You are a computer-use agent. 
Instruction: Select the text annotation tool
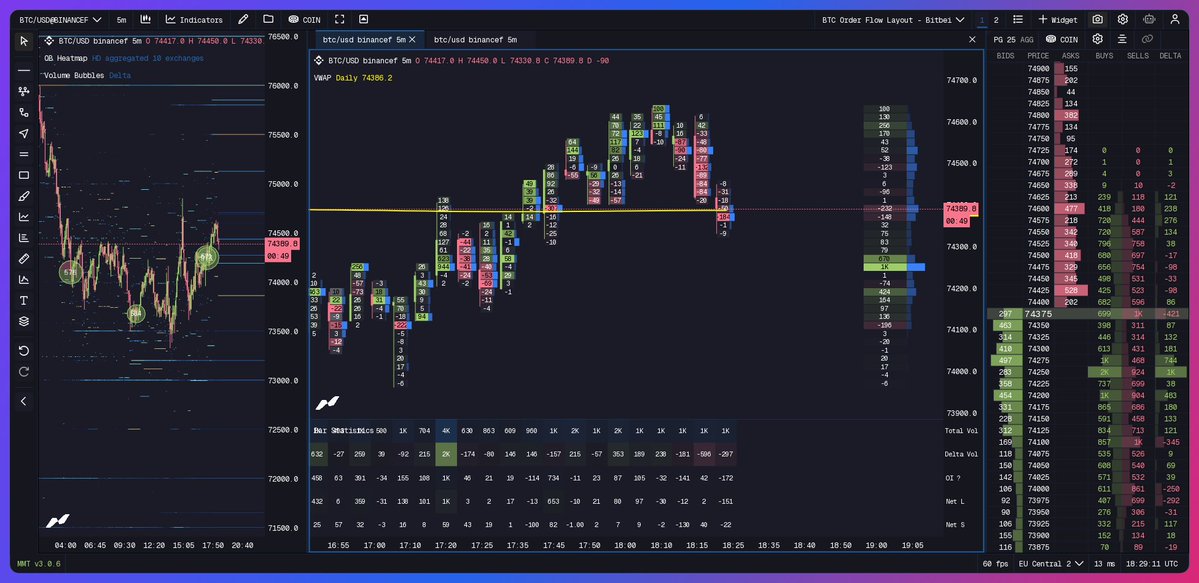click(24, 300)
